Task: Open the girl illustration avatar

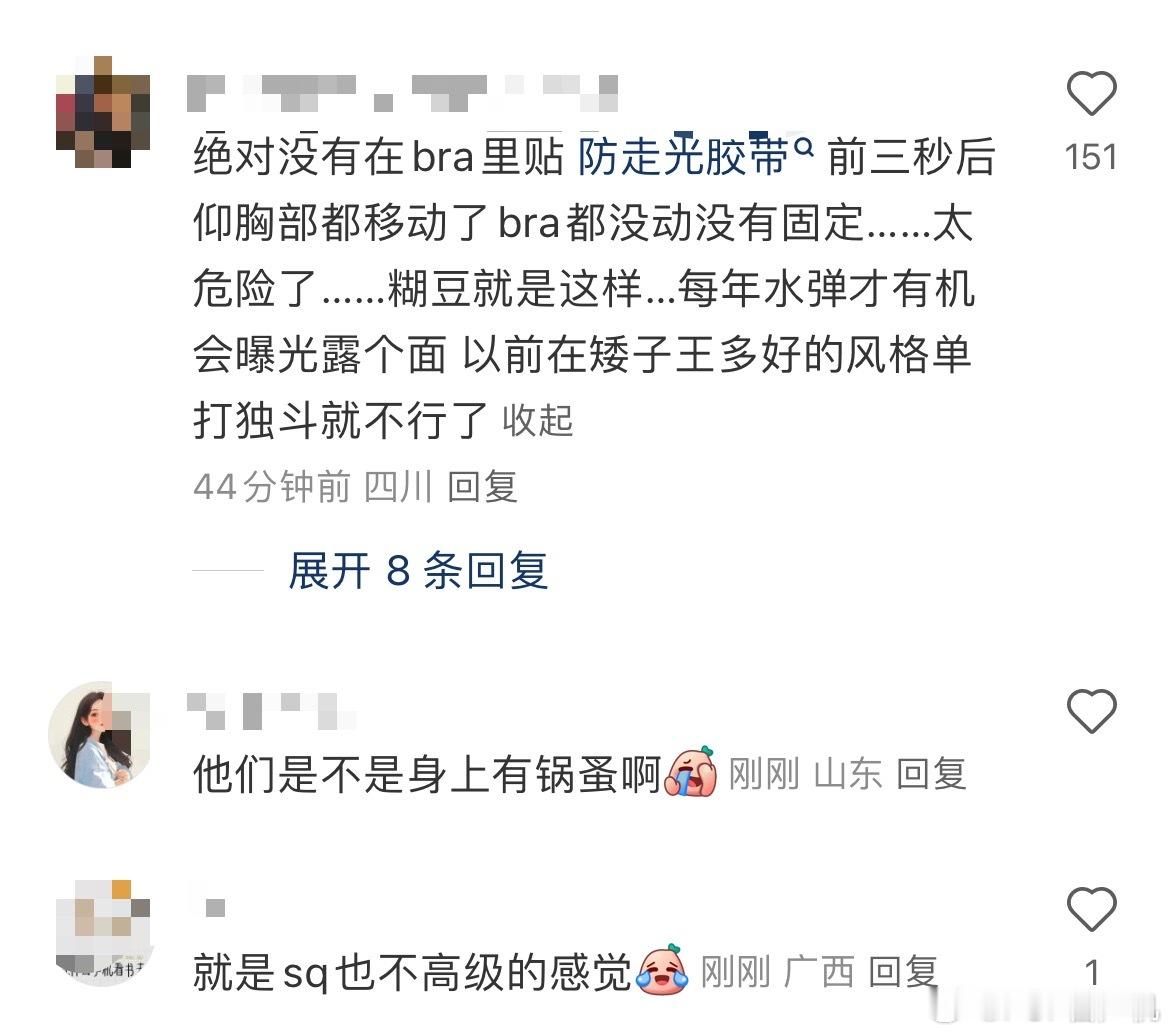Action: [x=99, y=735]
